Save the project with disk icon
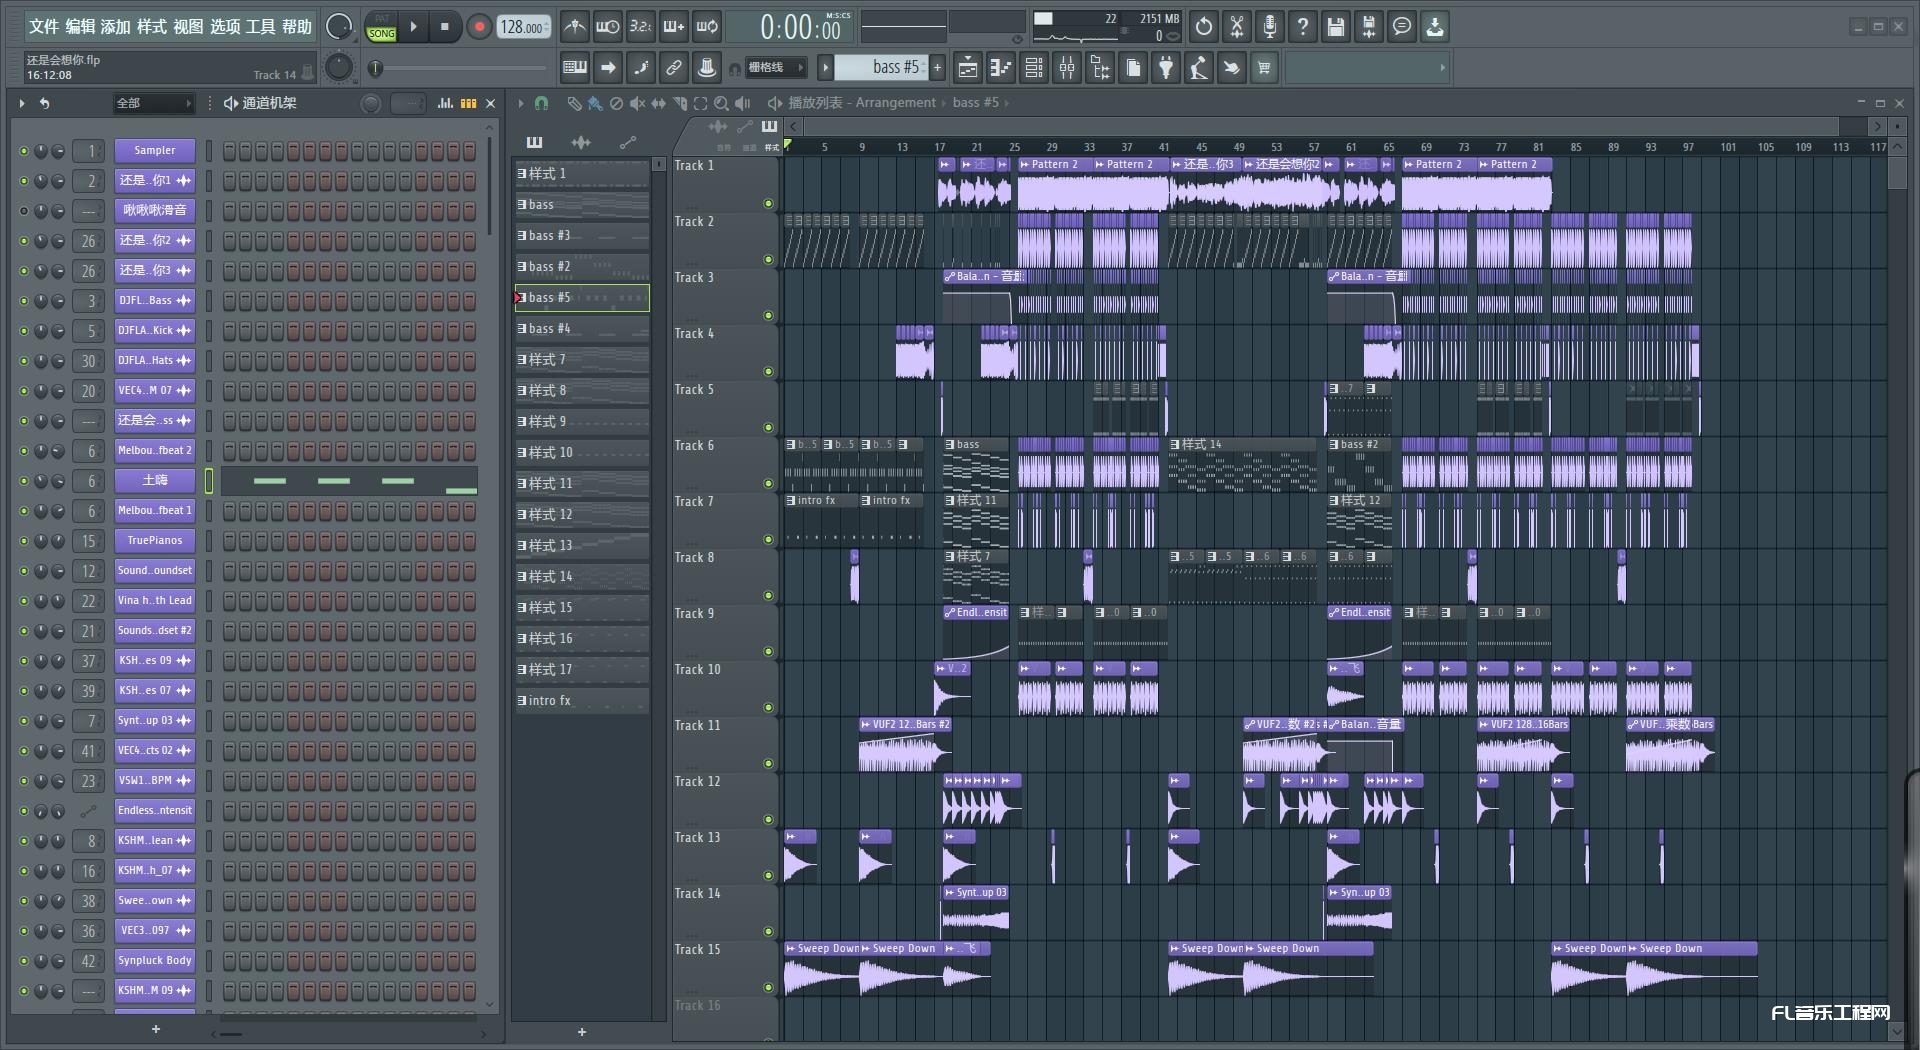1920x1050 pixels. pos(1336,27)
